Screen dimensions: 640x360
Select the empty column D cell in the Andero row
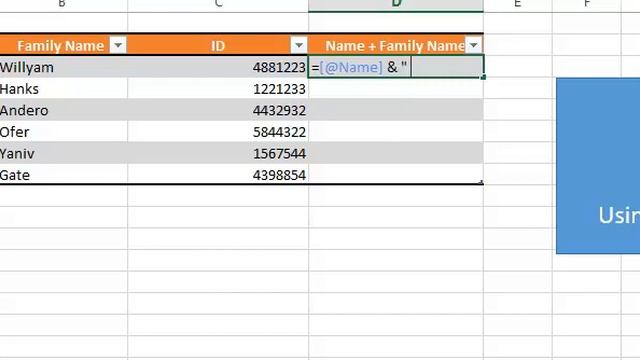click(x=396, y=110)
